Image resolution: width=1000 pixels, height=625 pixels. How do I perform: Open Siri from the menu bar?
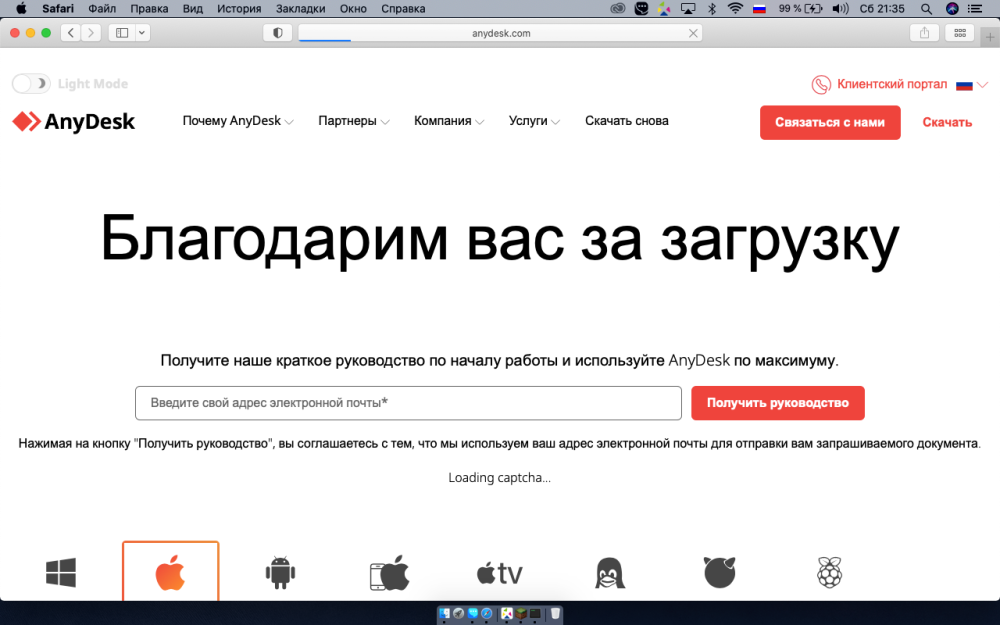[952, 9]
